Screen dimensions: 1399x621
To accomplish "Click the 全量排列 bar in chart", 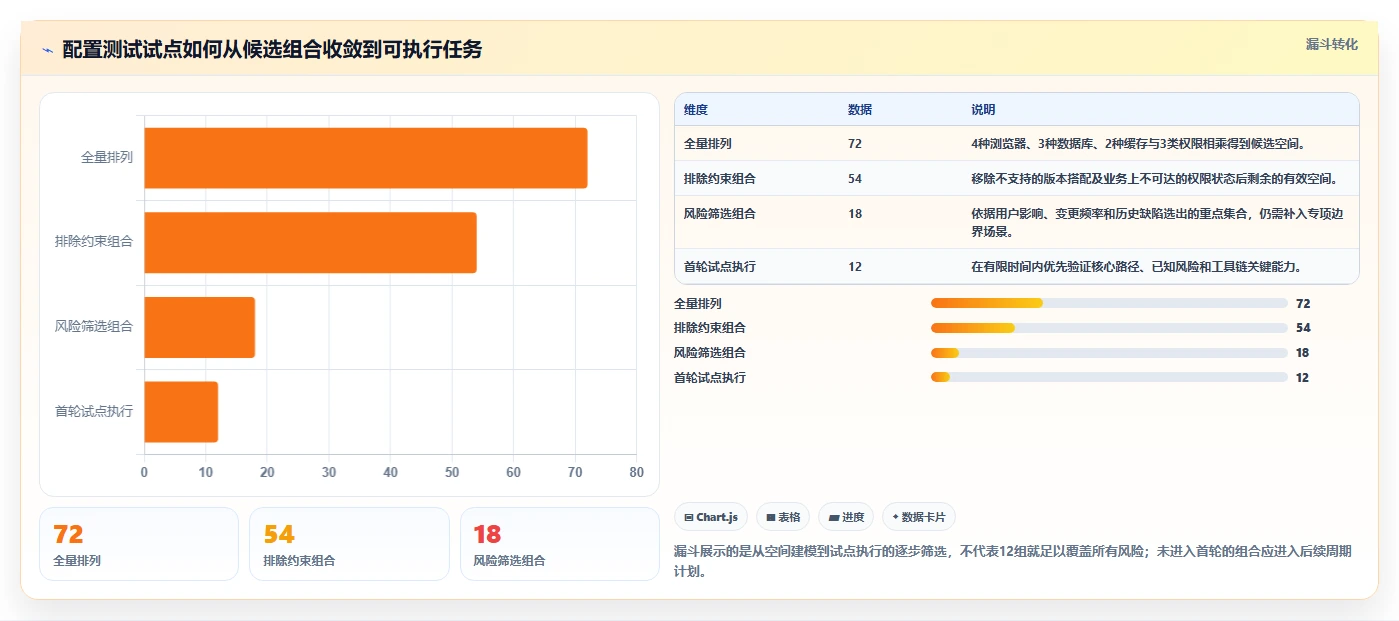I will click(366, 158).
